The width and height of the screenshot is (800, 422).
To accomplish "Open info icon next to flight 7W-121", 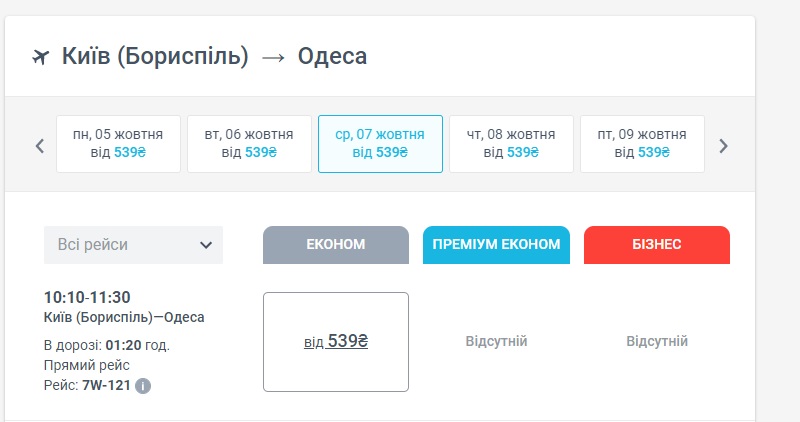I will coord(143,385).
